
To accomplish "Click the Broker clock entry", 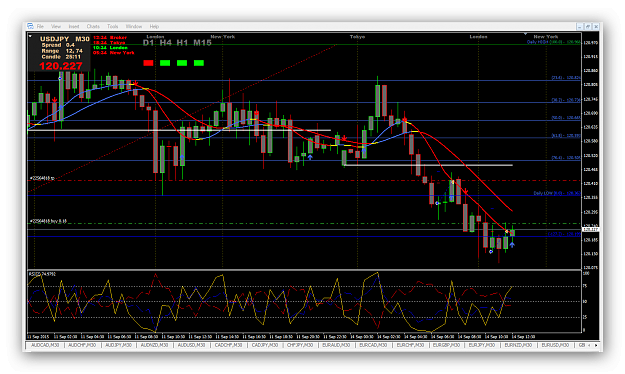I will (x=110, y=38).
